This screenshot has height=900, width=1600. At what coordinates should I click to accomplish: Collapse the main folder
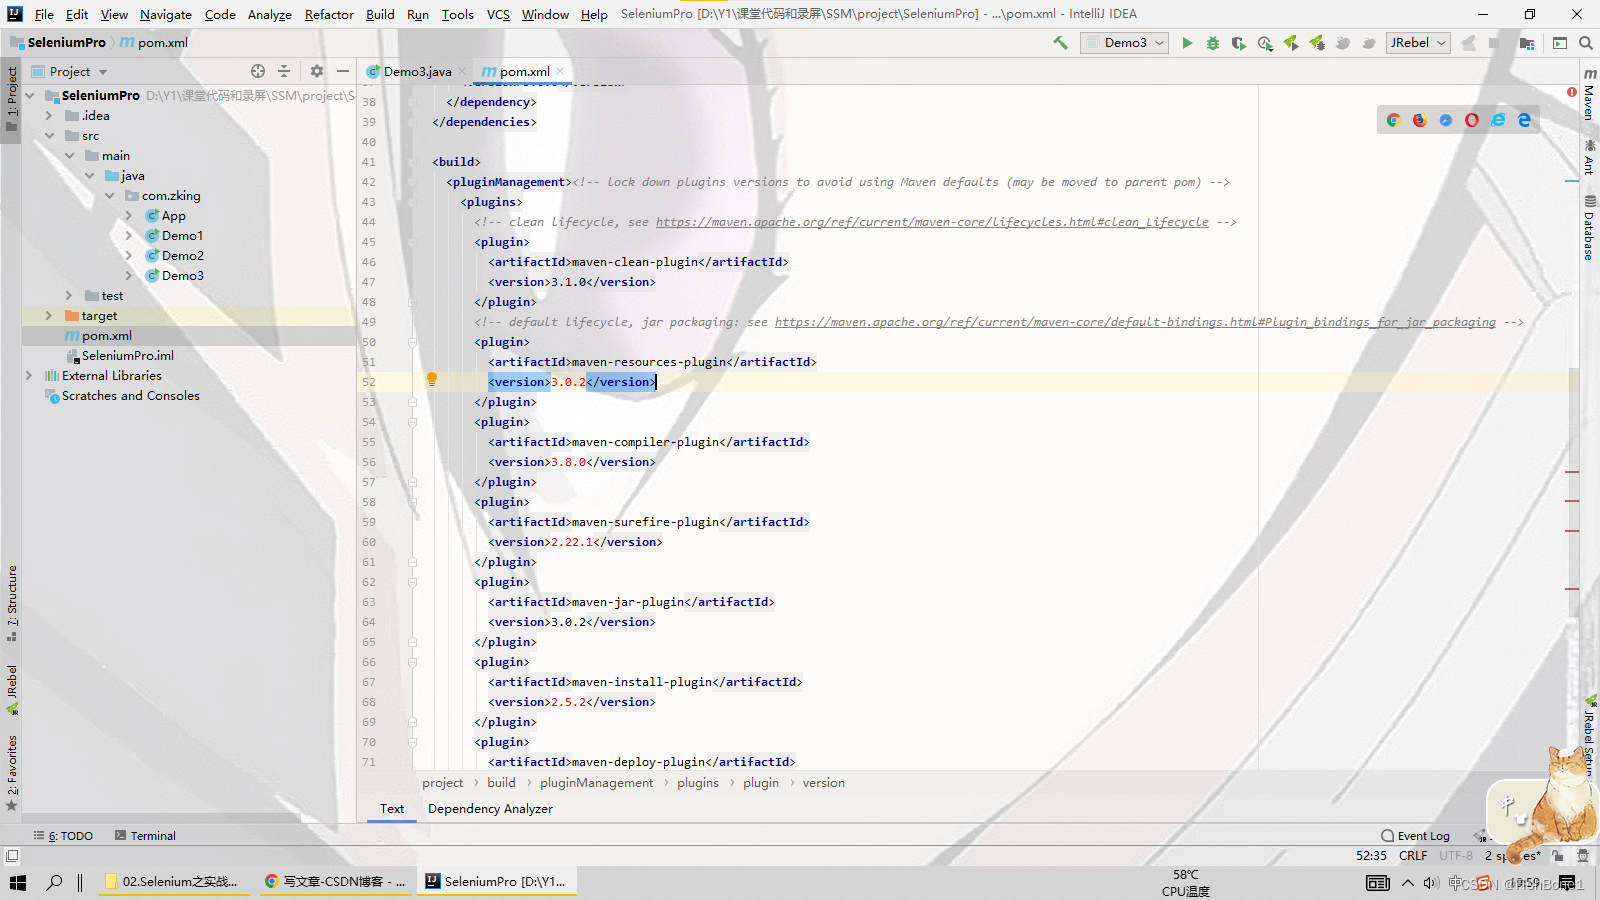(69, 156)
